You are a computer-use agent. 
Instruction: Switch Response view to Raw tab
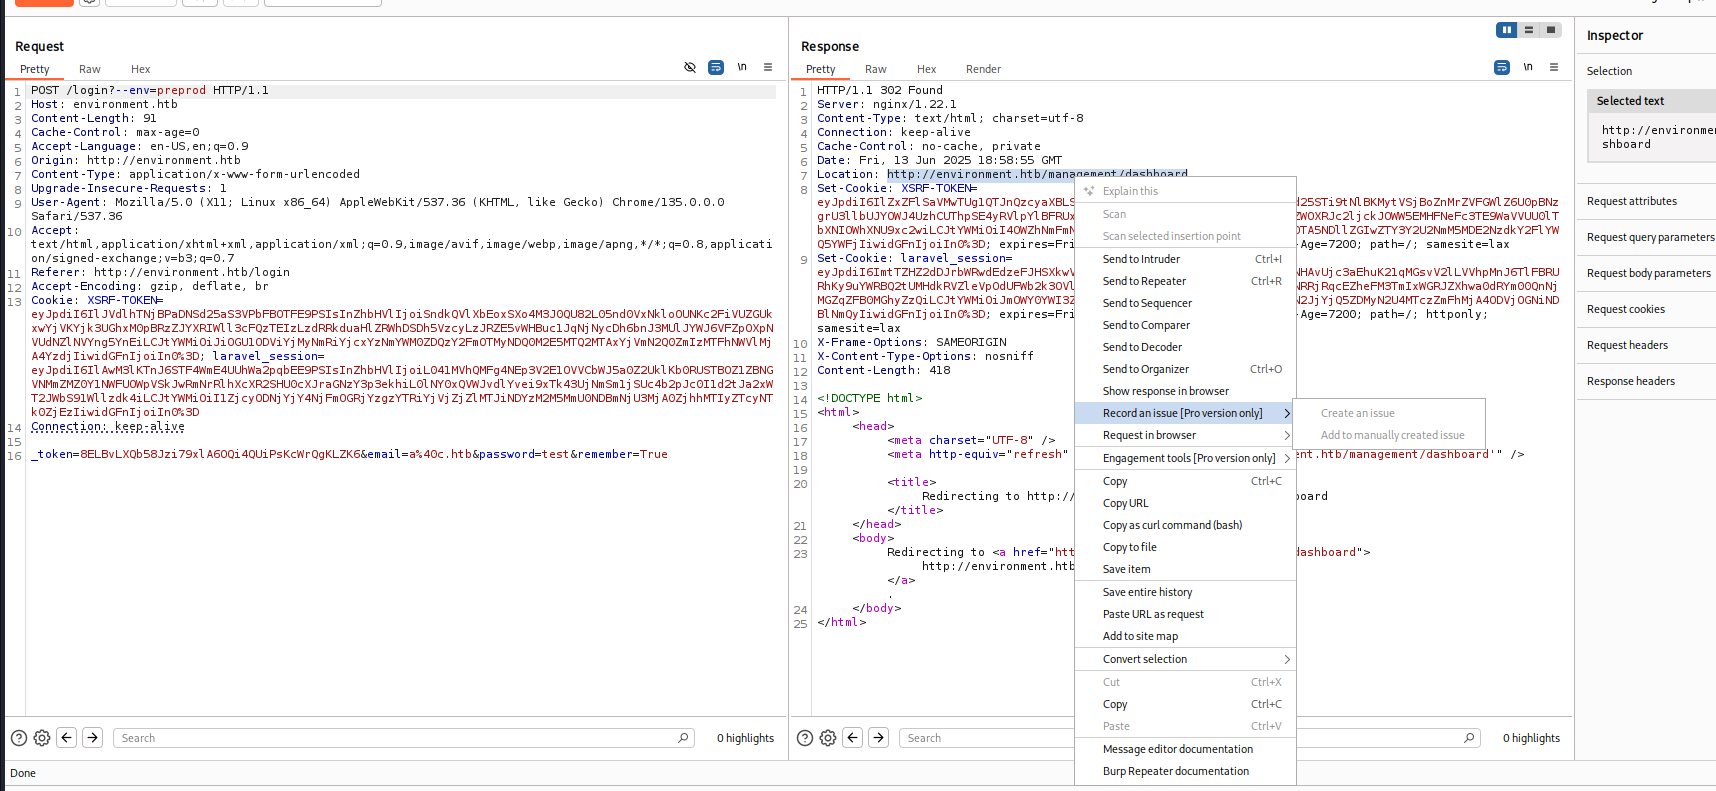[876, 69]
